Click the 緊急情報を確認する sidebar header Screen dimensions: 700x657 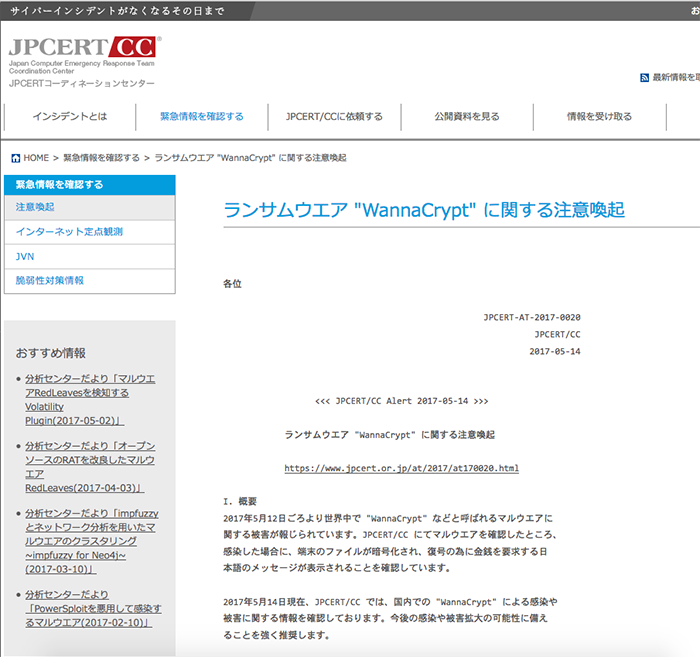(x=90, y=185)
